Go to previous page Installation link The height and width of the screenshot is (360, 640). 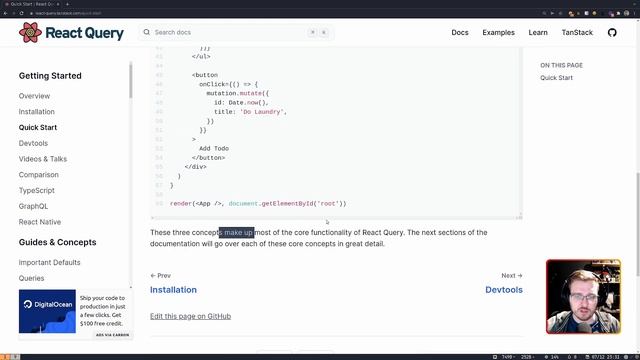(x=173, y=290)
